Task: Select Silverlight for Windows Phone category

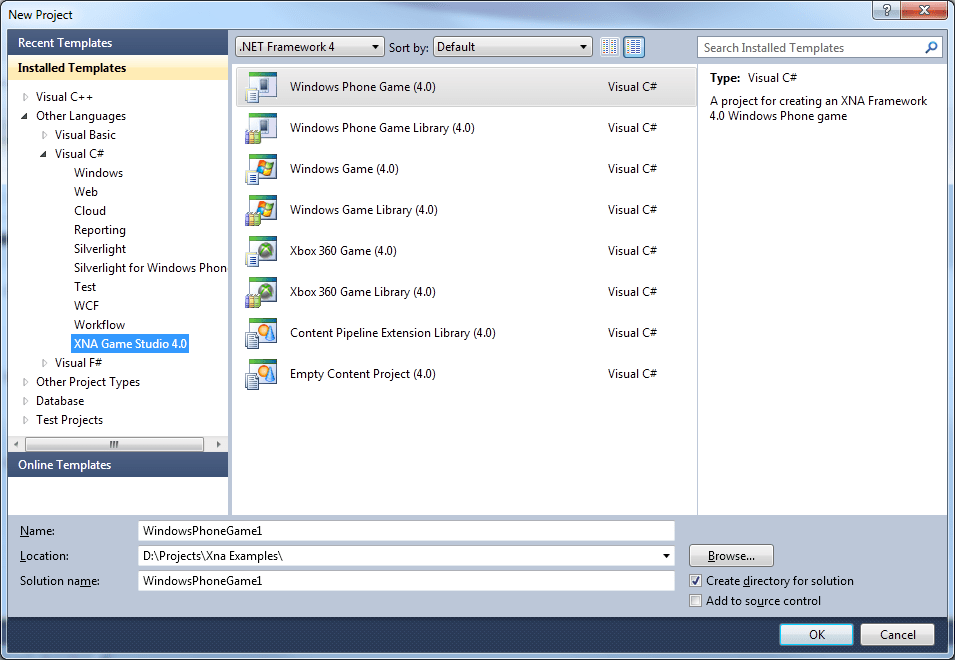Action: click(150, 268)
